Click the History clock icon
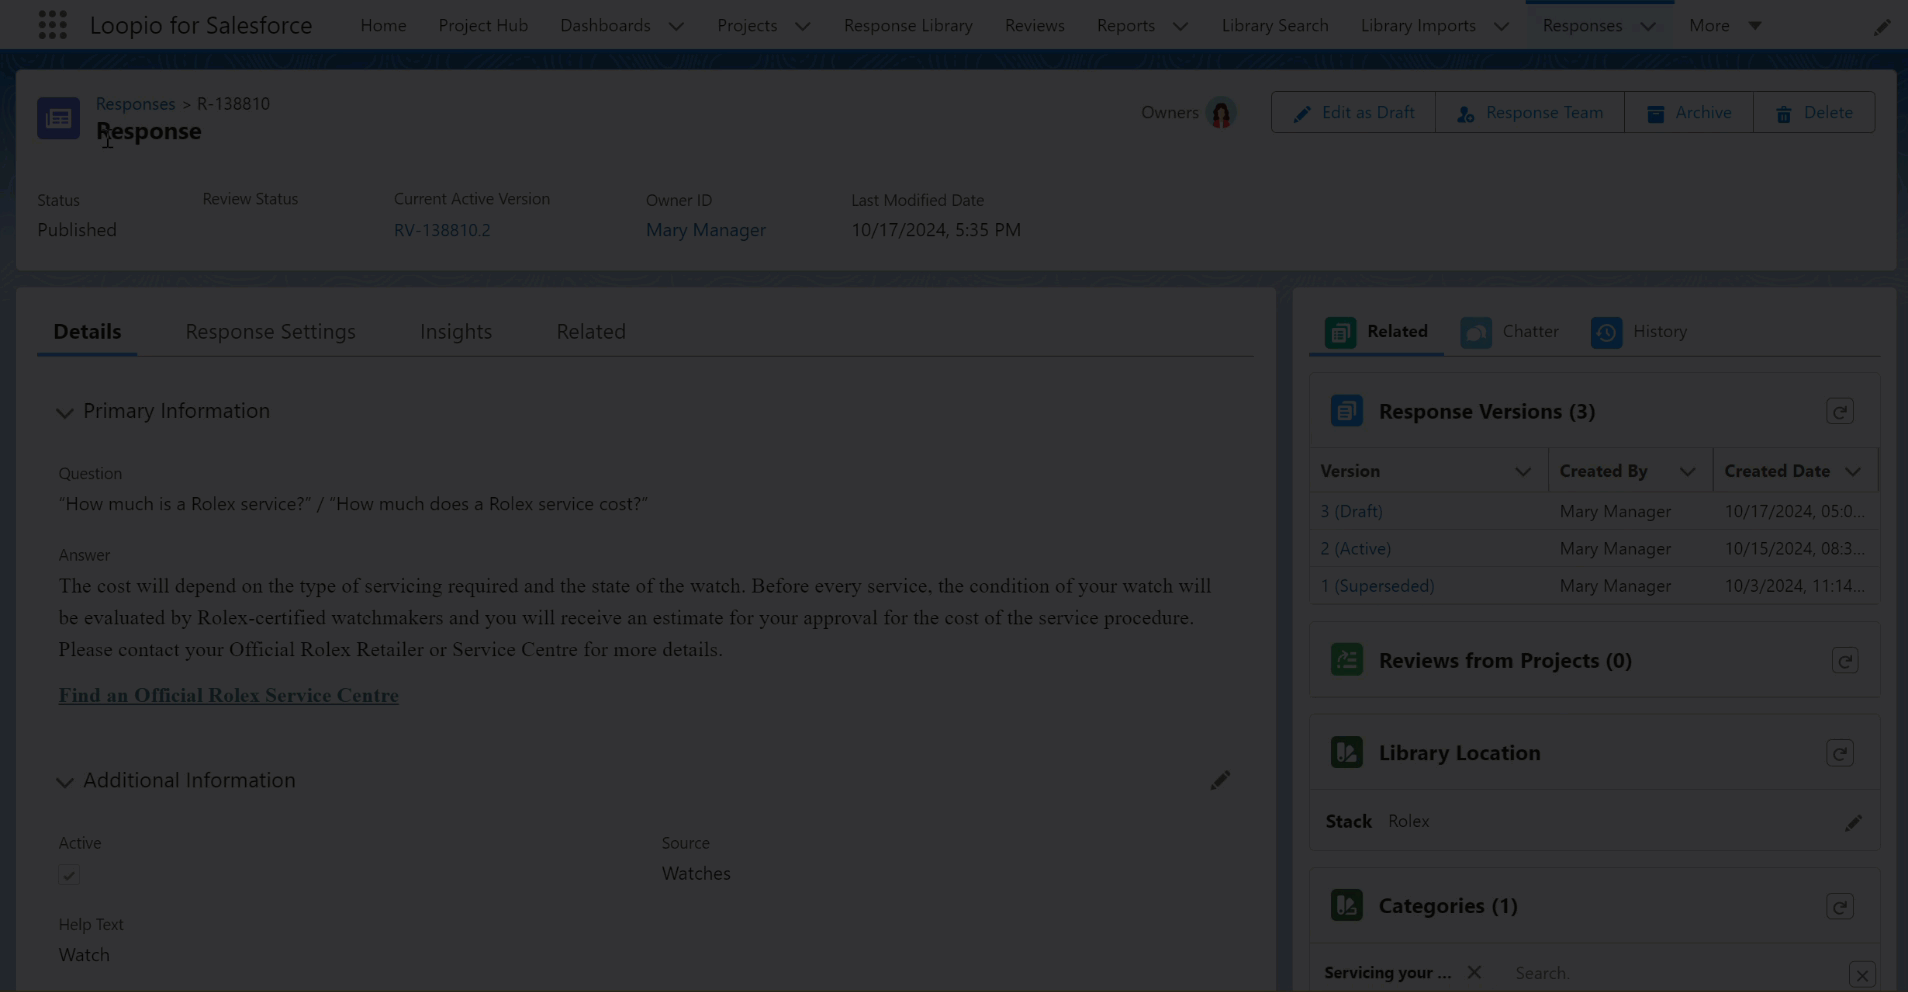 tap(1606, 332)
